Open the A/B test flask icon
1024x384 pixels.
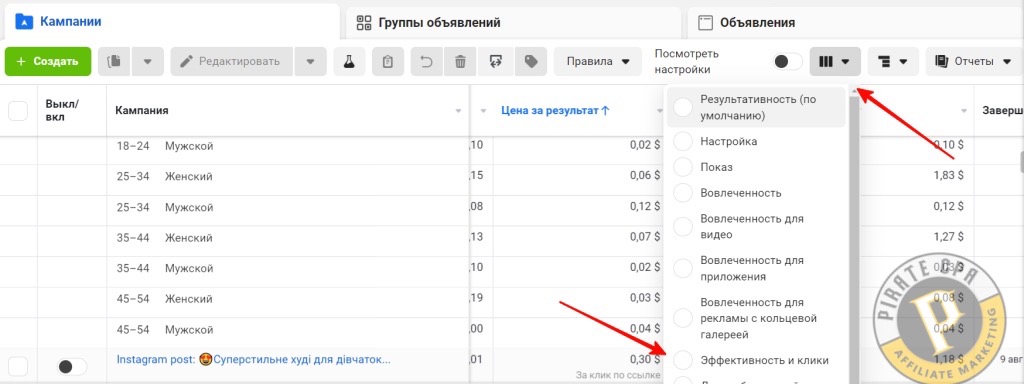click(349, 61)
